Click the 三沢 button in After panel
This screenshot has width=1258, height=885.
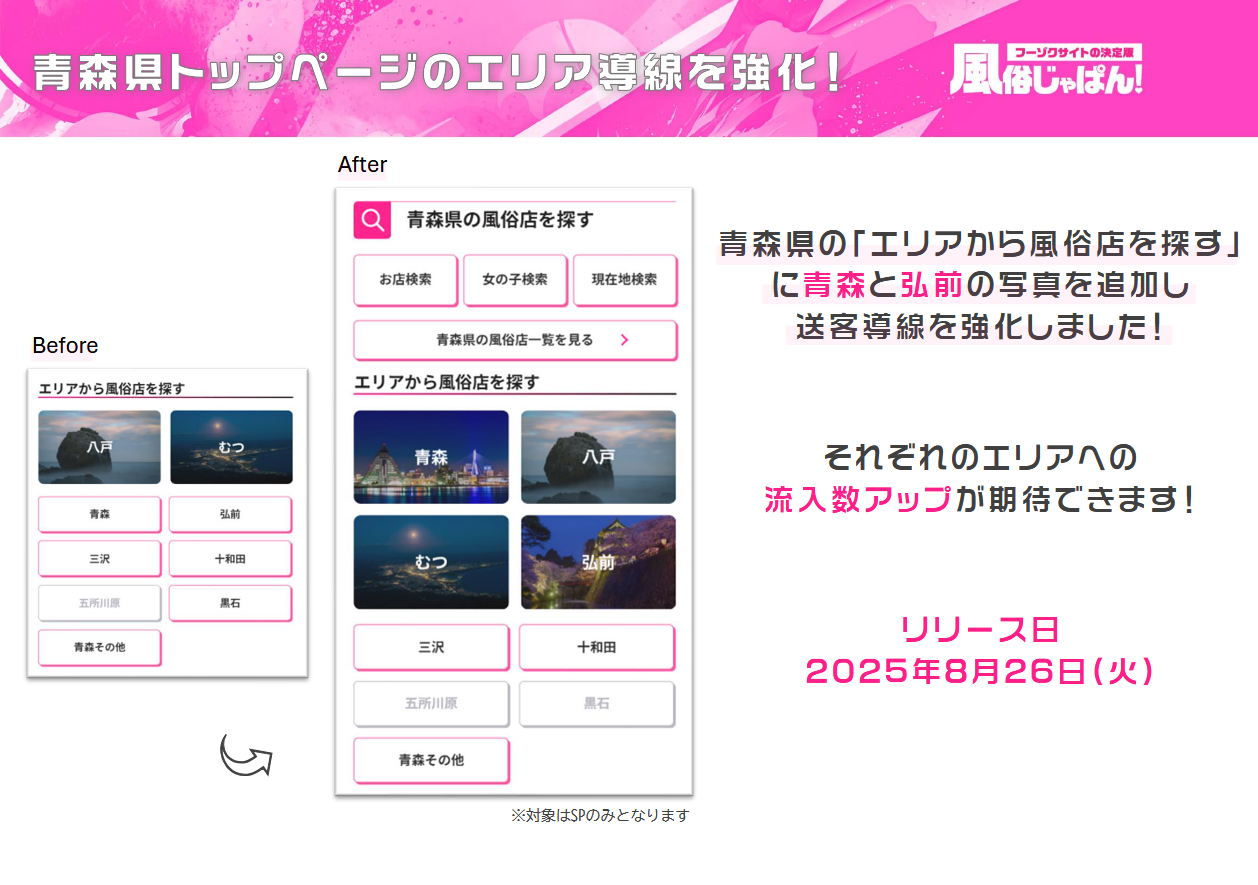point(431,647)
